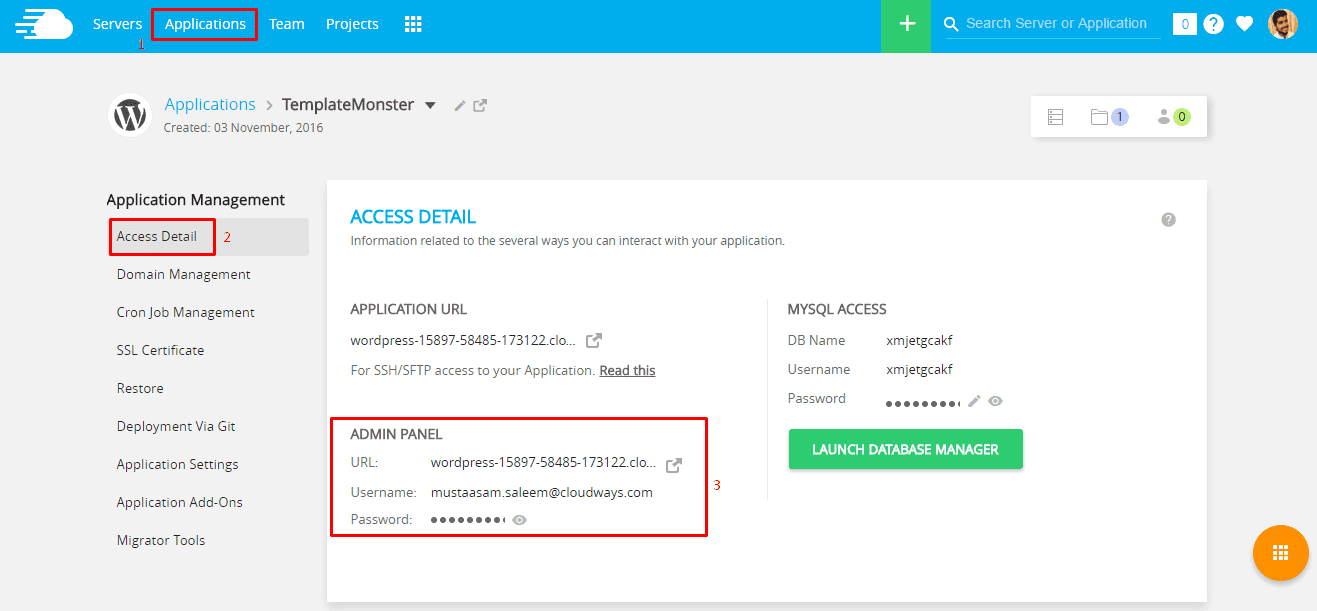Open the help question mark icon in navbar

[1213, 24]
